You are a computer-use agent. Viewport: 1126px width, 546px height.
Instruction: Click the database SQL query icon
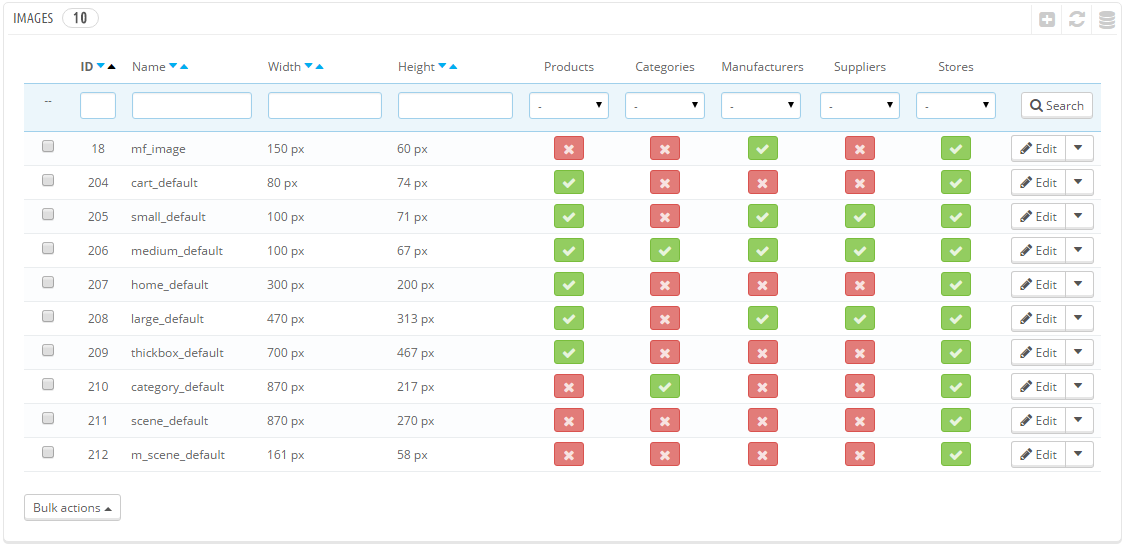coord(1107,20)
